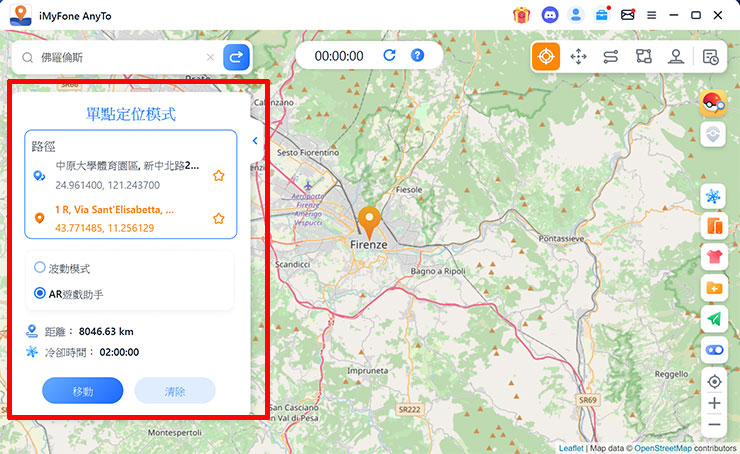Screen dimensions: 740x454
Task: Select the joystick mode icon
Action: click(676, 57)
